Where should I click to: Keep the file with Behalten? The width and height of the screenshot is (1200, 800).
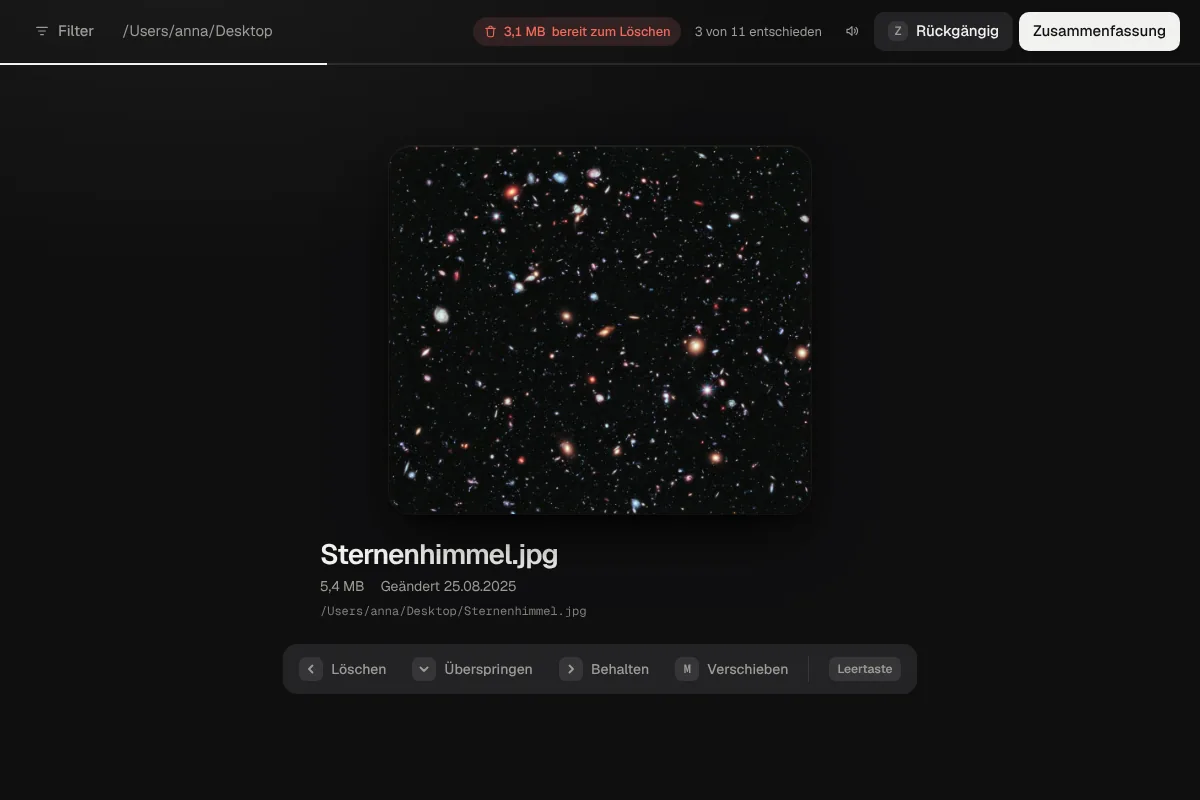pos(604,669)
